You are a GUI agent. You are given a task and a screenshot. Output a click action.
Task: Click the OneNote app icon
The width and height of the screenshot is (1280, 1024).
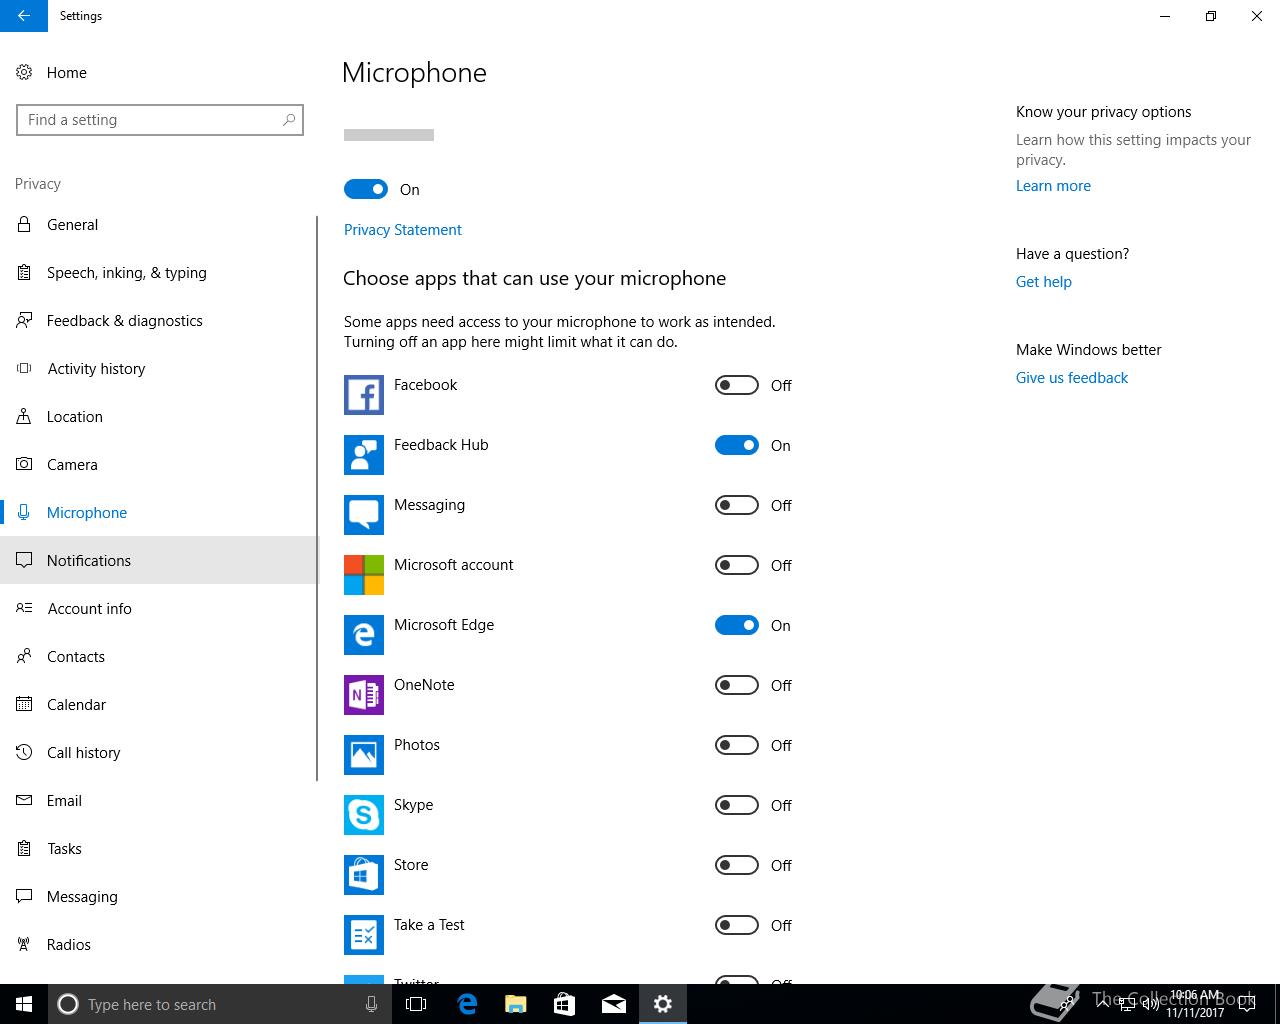(x=364, y=695)
